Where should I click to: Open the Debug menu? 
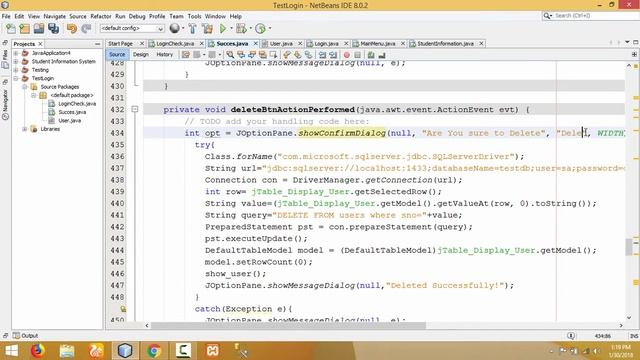coord(137,16)
